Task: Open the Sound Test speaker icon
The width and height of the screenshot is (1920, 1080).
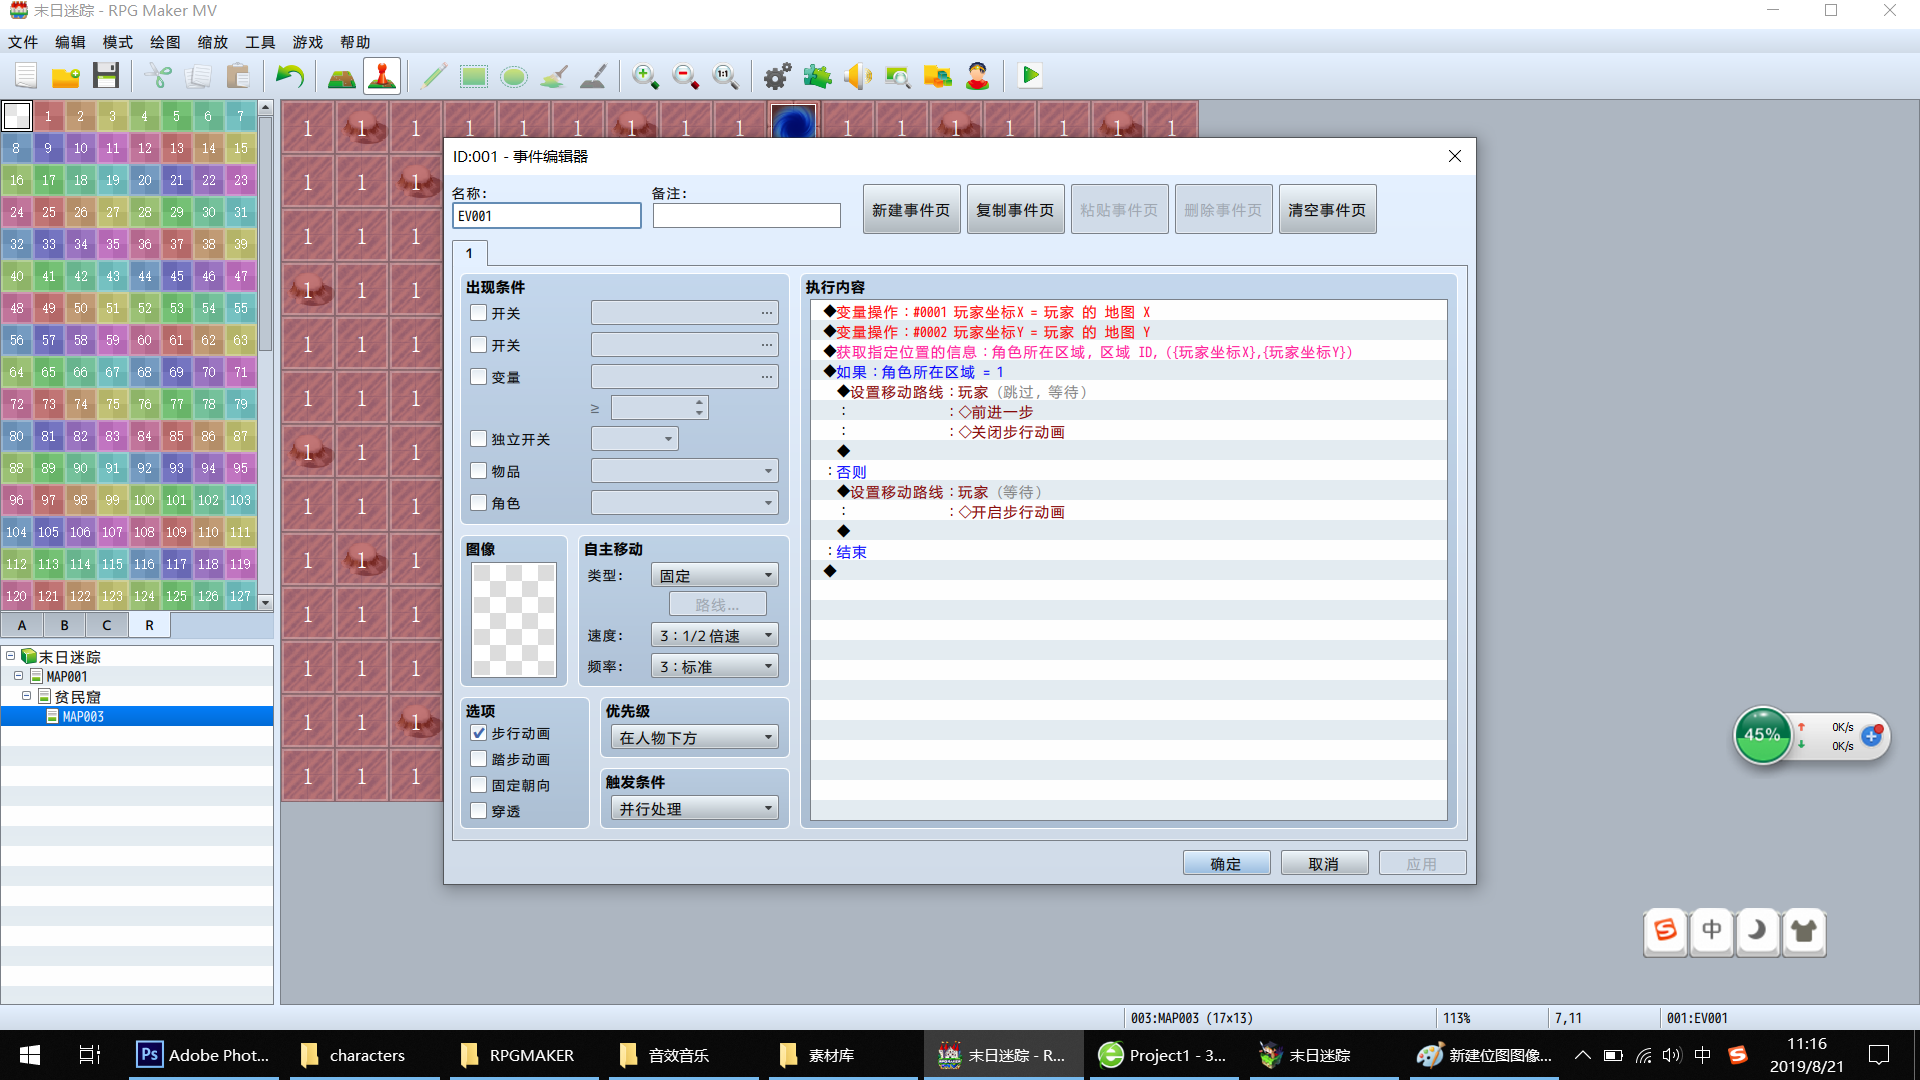Action: 858,76
